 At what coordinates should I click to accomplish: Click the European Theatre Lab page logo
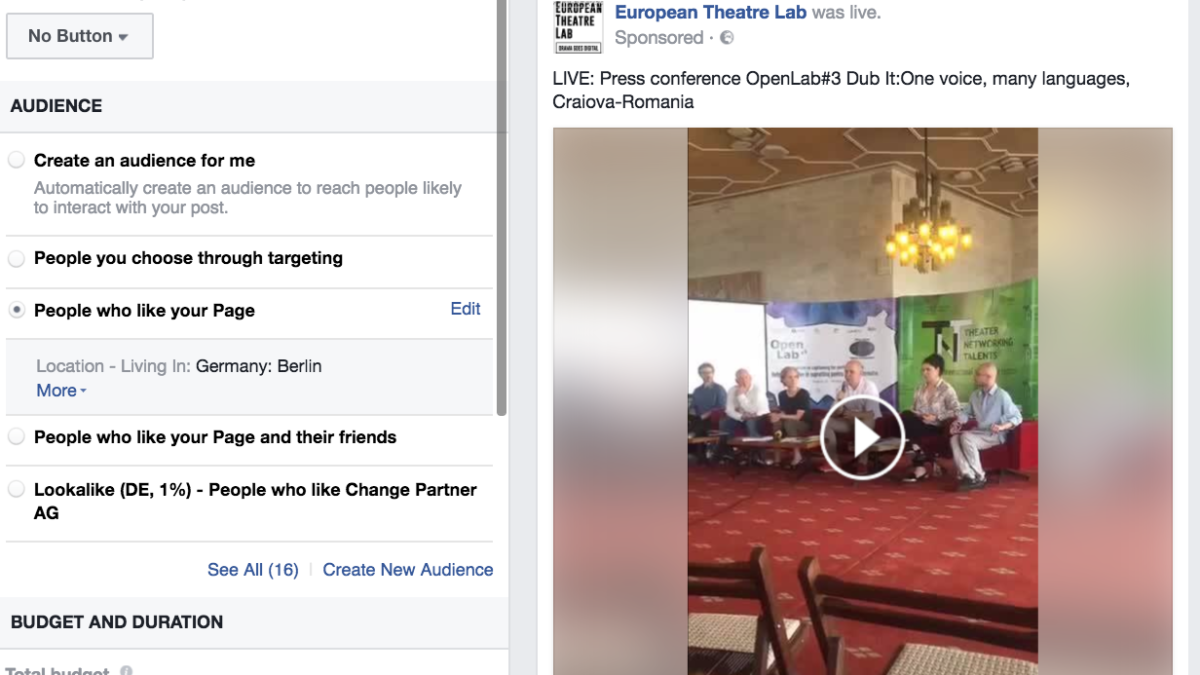[578, 27]
